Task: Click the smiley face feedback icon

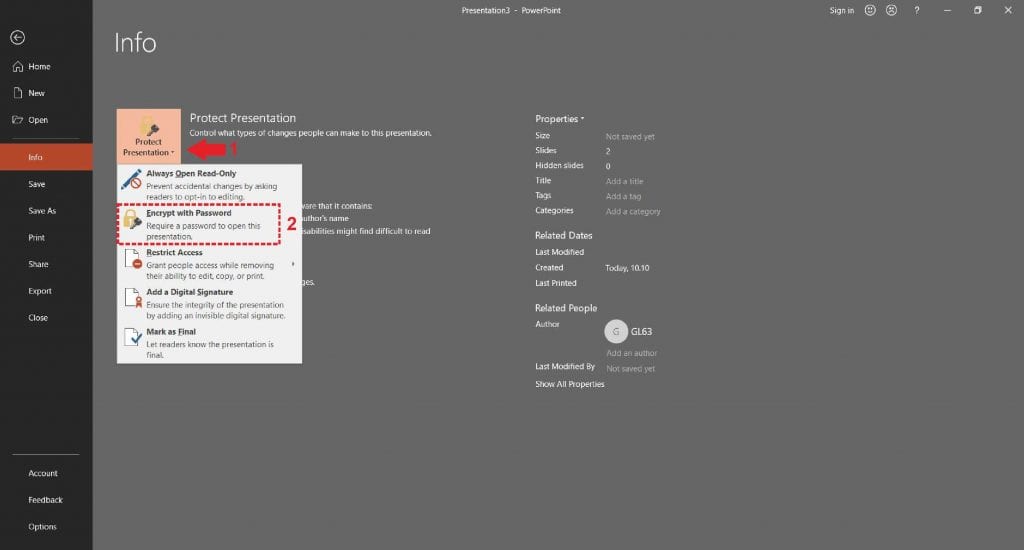Action: coord(870,10)
